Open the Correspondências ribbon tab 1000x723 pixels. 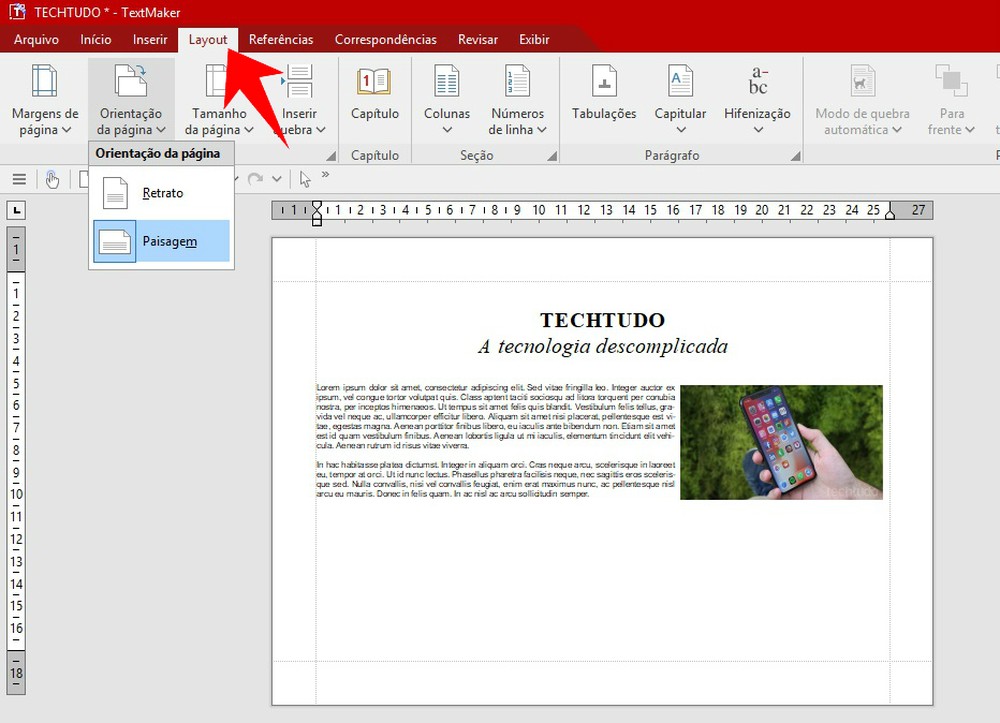[x=385, y=39]
